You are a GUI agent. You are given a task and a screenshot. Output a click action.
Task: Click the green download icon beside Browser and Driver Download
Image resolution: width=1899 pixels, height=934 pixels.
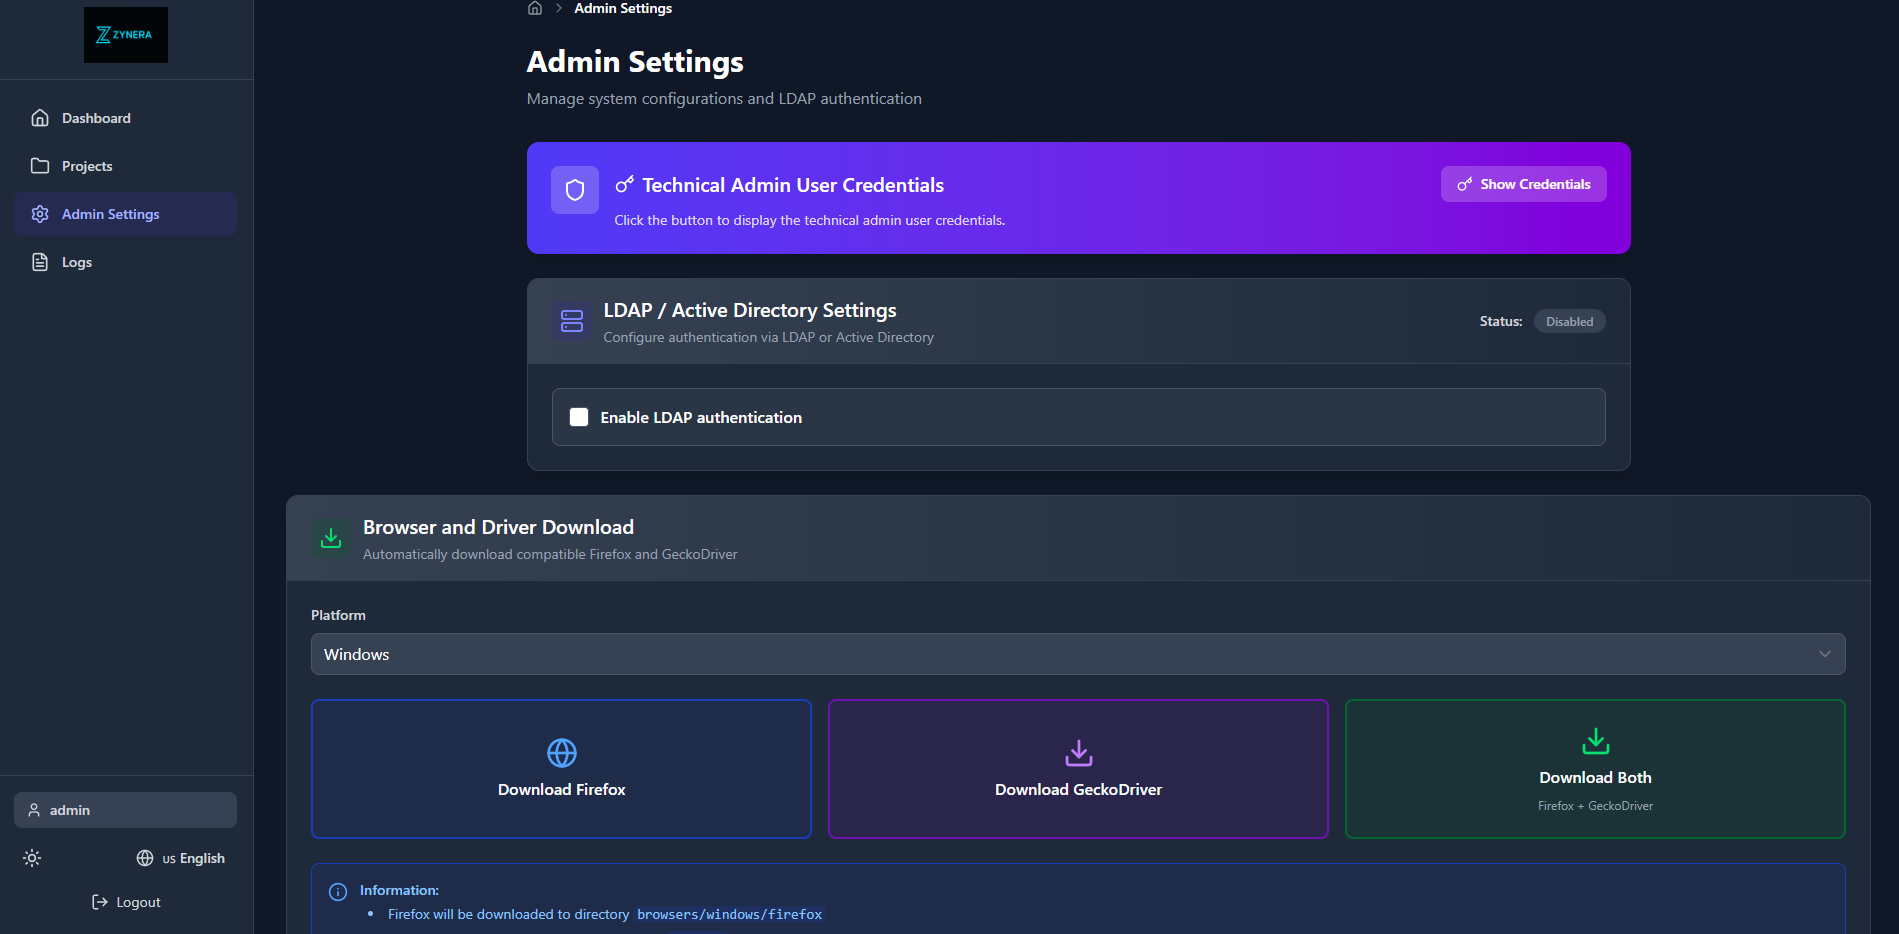pyautogui.click(x=331, y=538)
